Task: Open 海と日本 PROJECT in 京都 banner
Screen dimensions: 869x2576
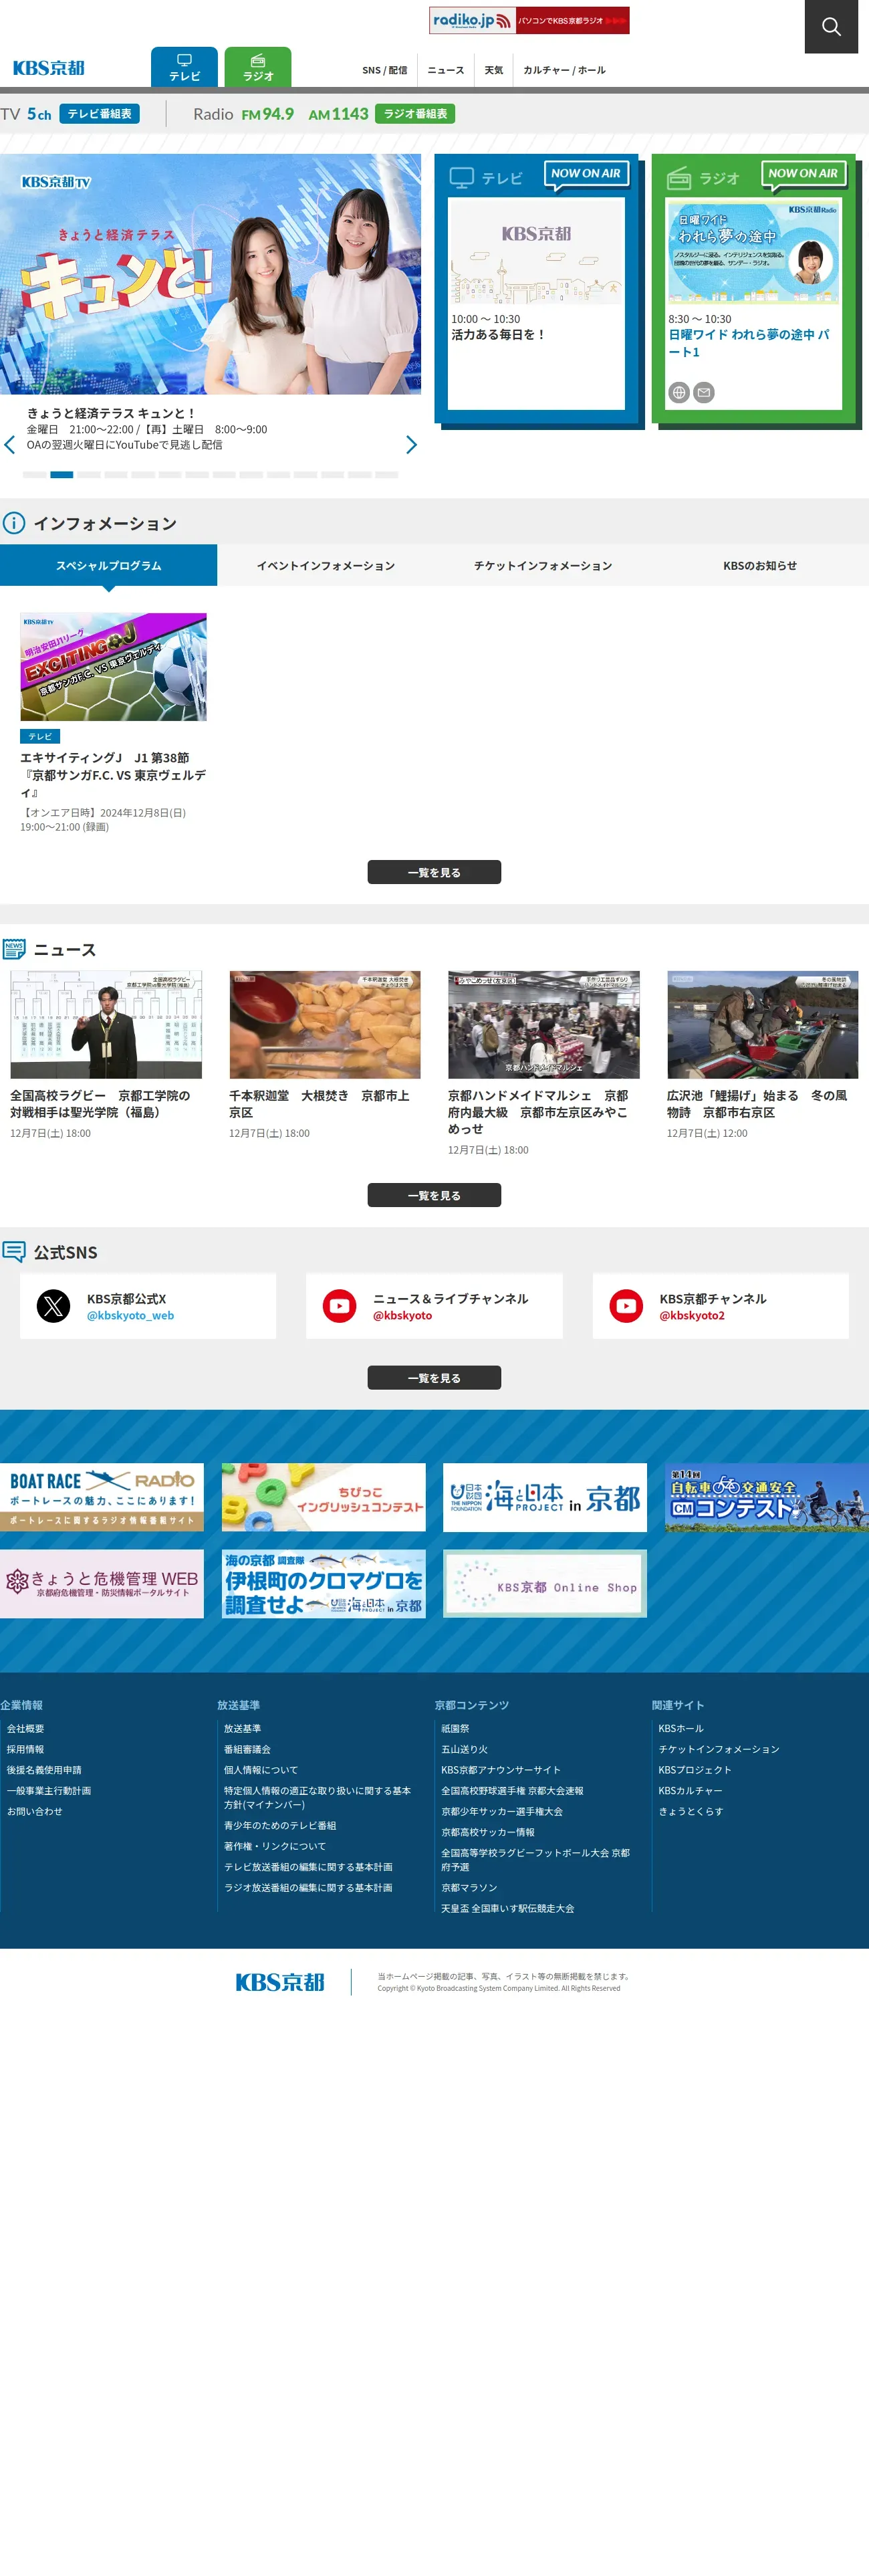Action: (x=545, y=1497)
